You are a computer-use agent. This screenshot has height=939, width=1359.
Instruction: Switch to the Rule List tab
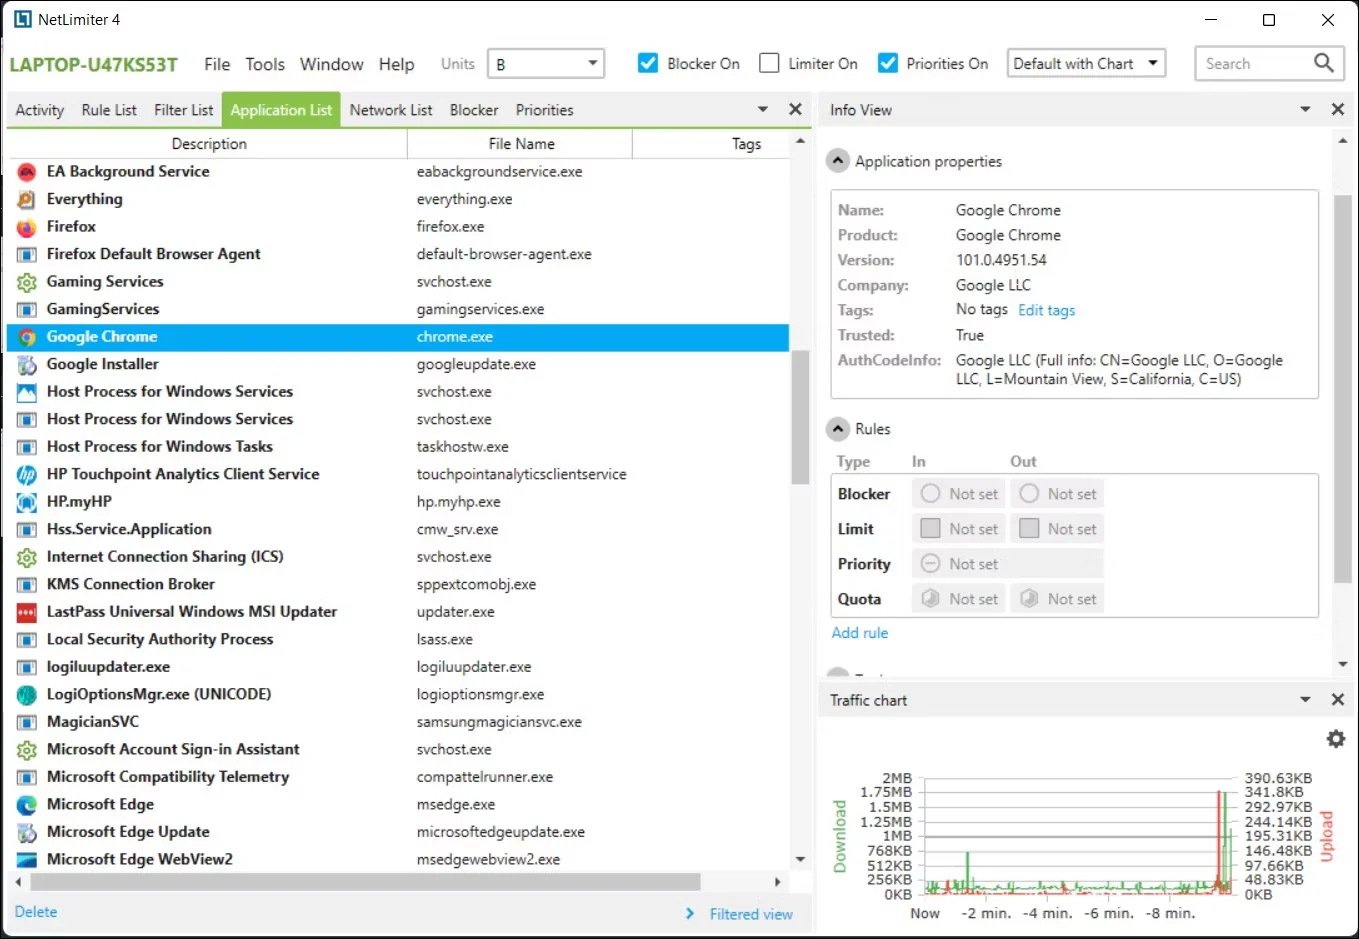[109, 110]
